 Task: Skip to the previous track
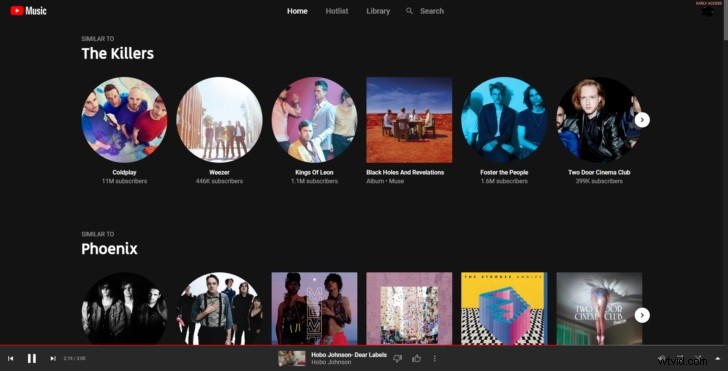(11, 358)
